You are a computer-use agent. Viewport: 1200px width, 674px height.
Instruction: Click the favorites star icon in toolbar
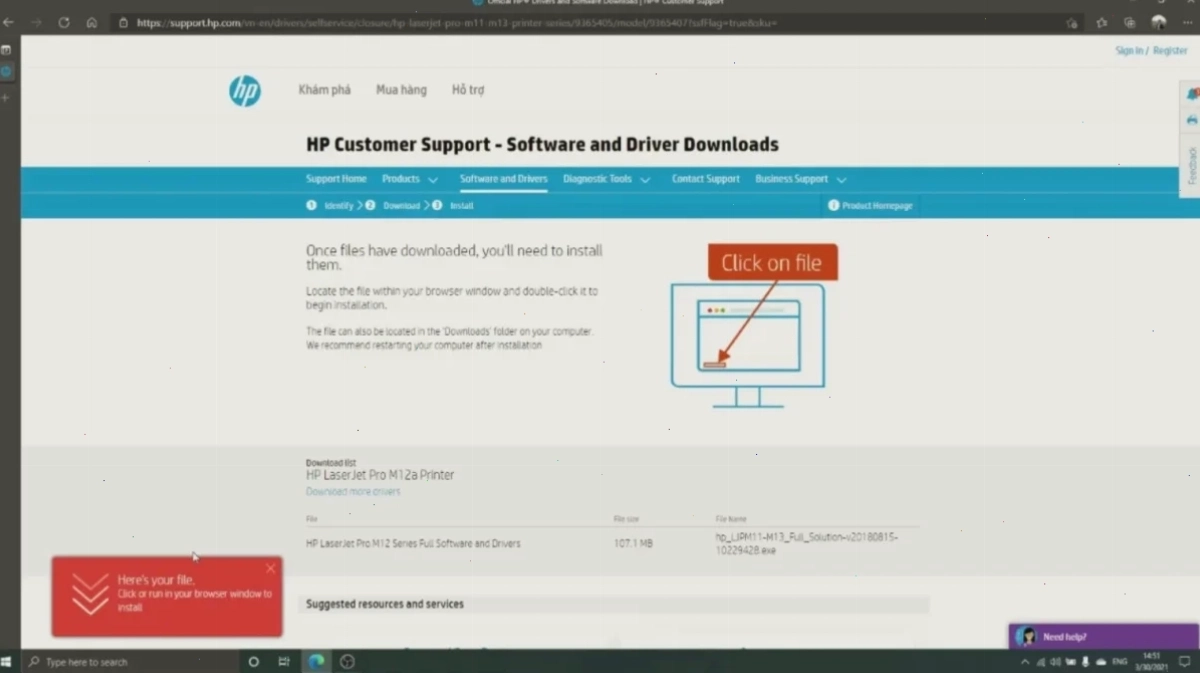pos(1101,22)
